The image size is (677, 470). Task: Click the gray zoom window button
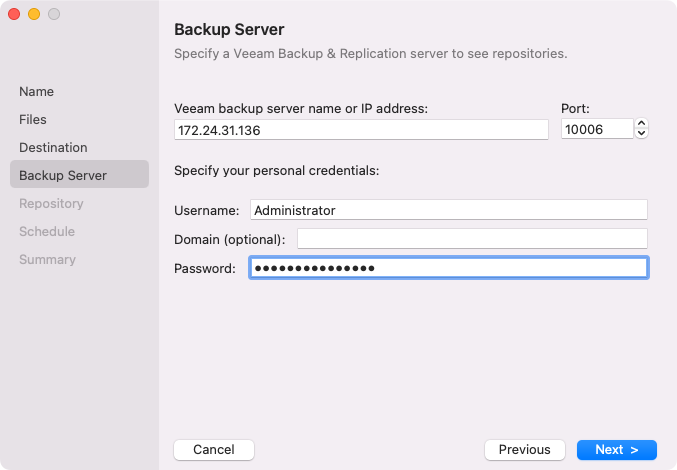click(54, 14)
